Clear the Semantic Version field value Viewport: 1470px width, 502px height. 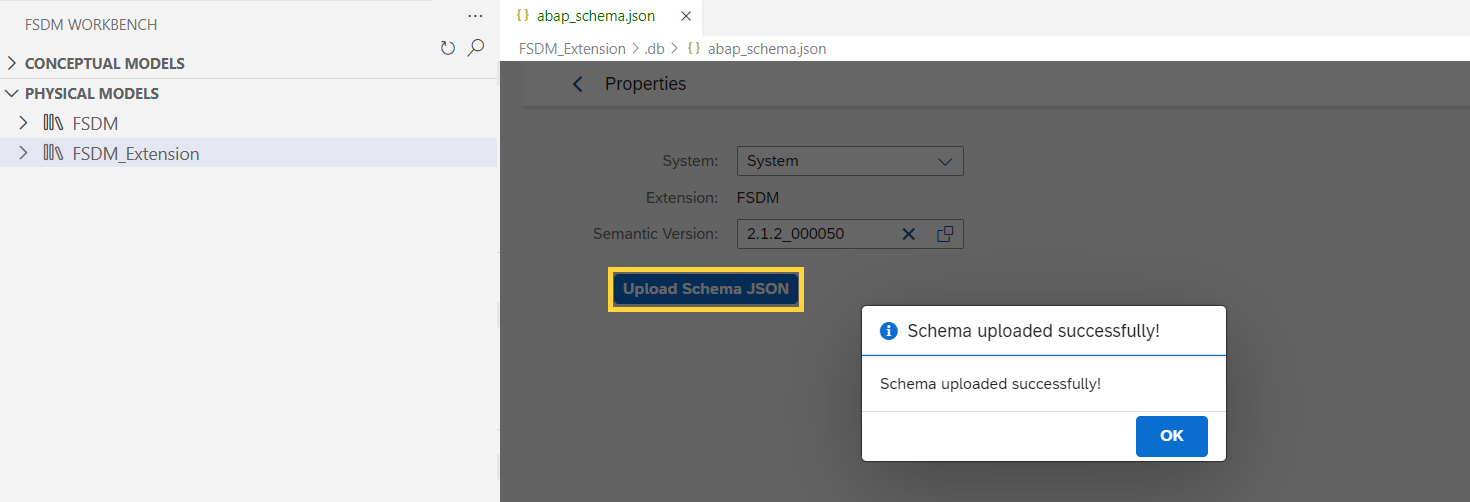909,234
